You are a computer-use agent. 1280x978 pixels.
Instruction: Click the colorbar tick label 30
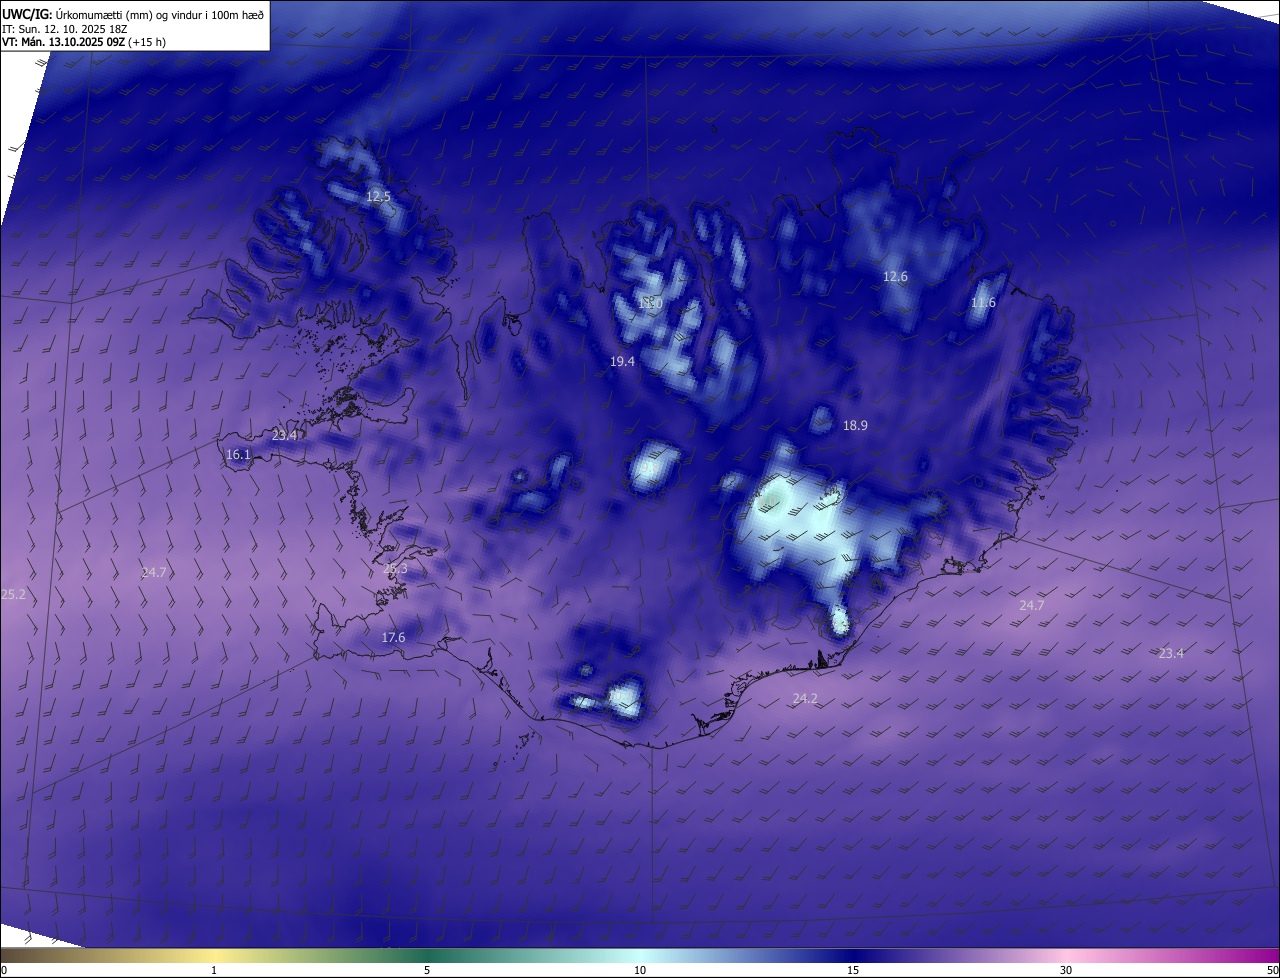click(1066, 970)
